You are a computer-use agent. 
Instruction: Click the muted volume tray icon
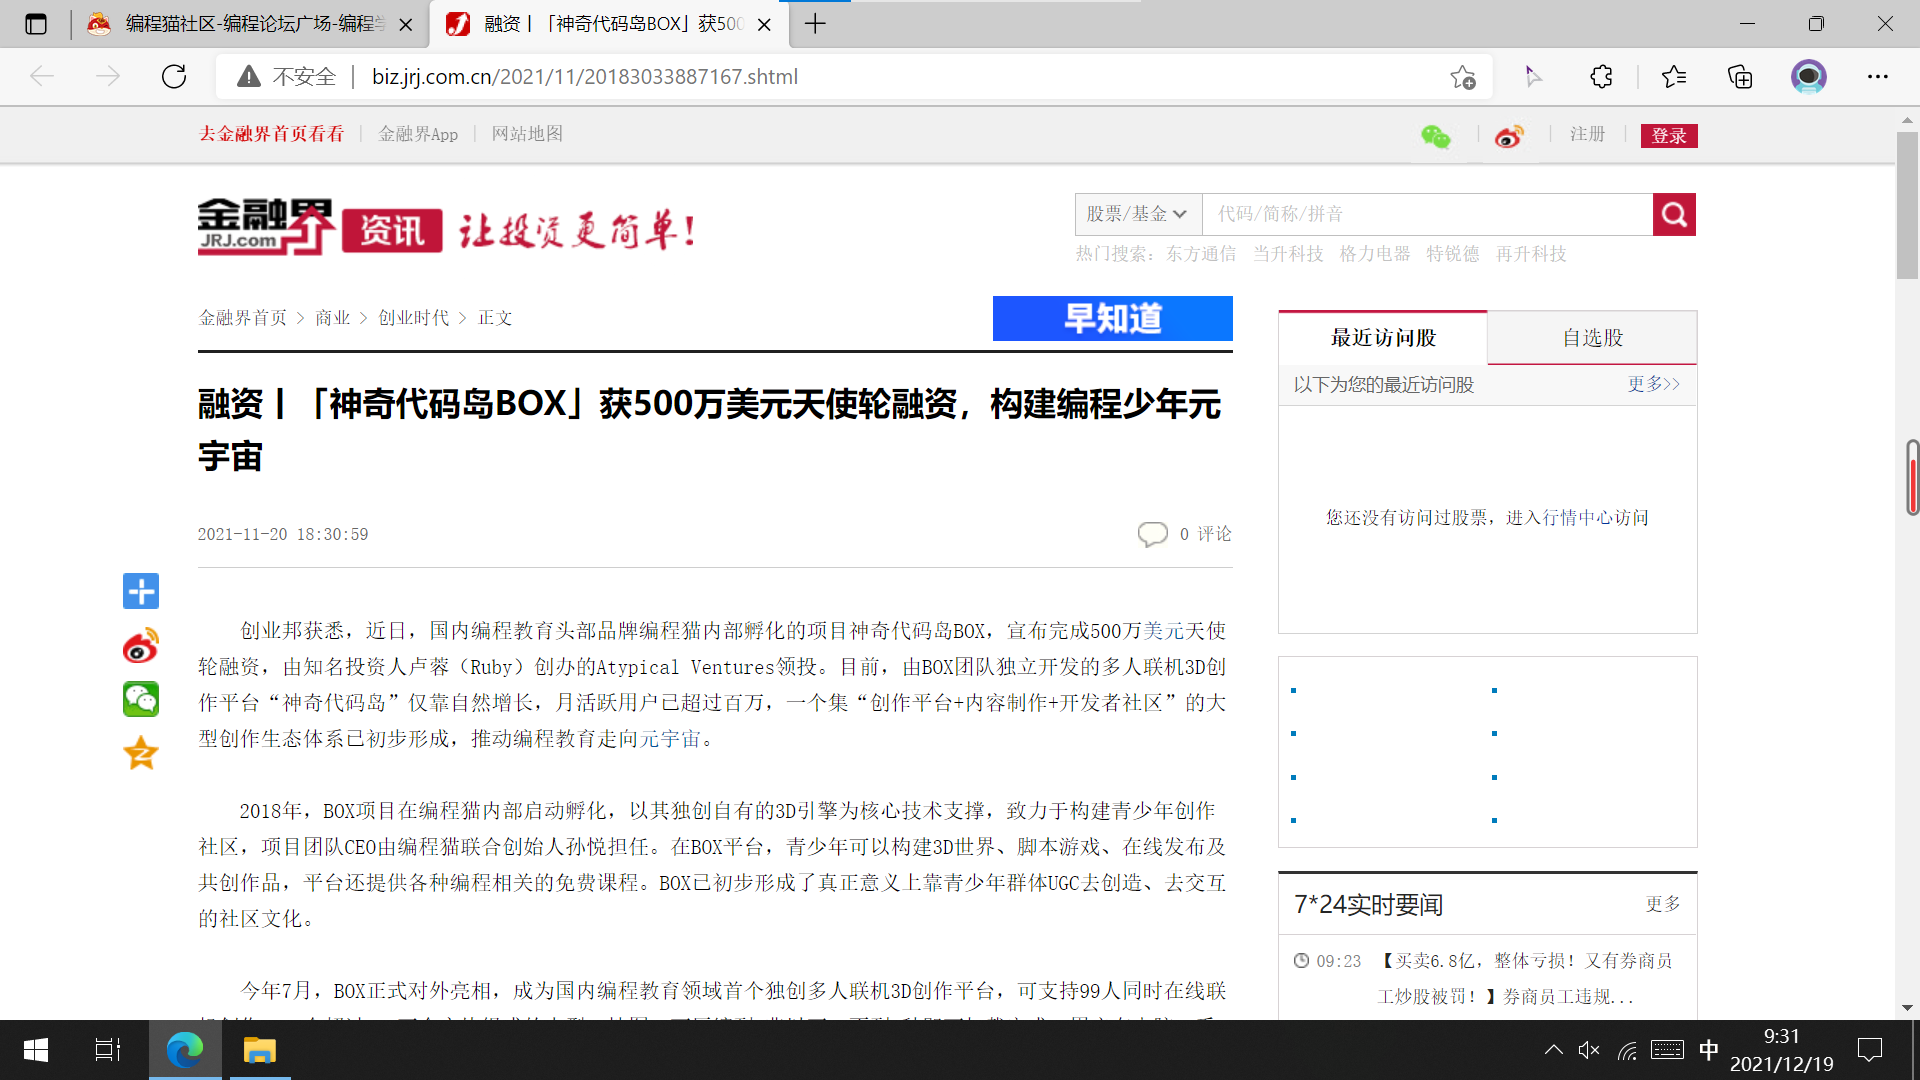click(x=1589, y=1050)
